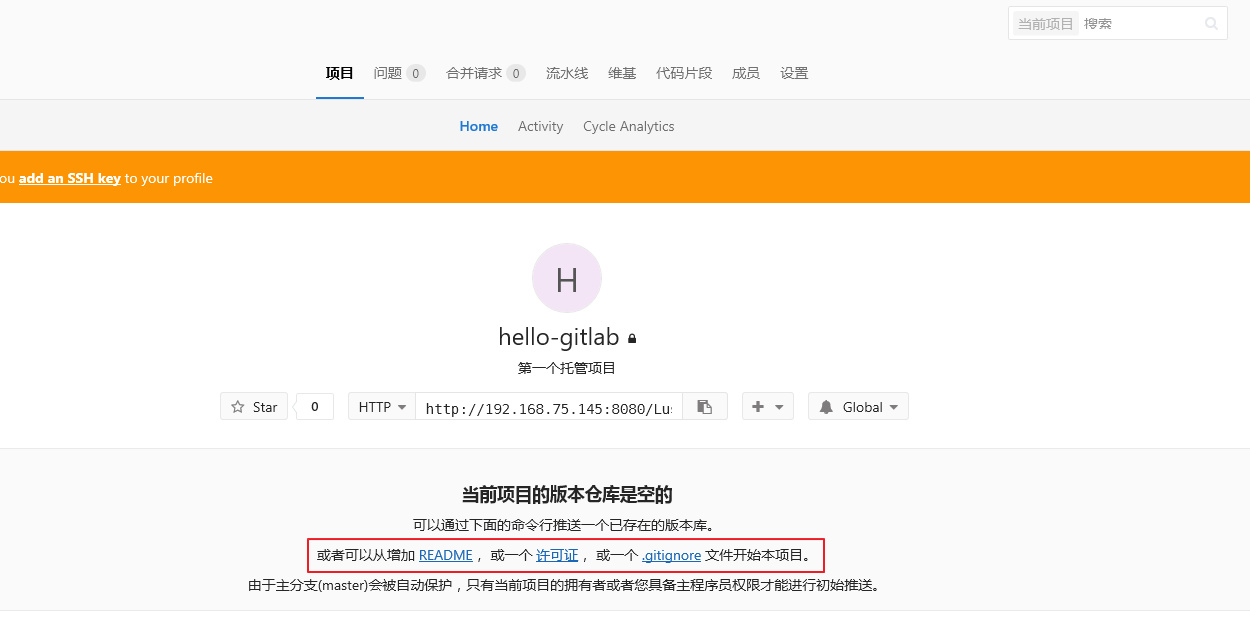The width and height of the screenshot is (1250, 622).
Task: Click the add an SSH key link
Action: click(70, 178)
